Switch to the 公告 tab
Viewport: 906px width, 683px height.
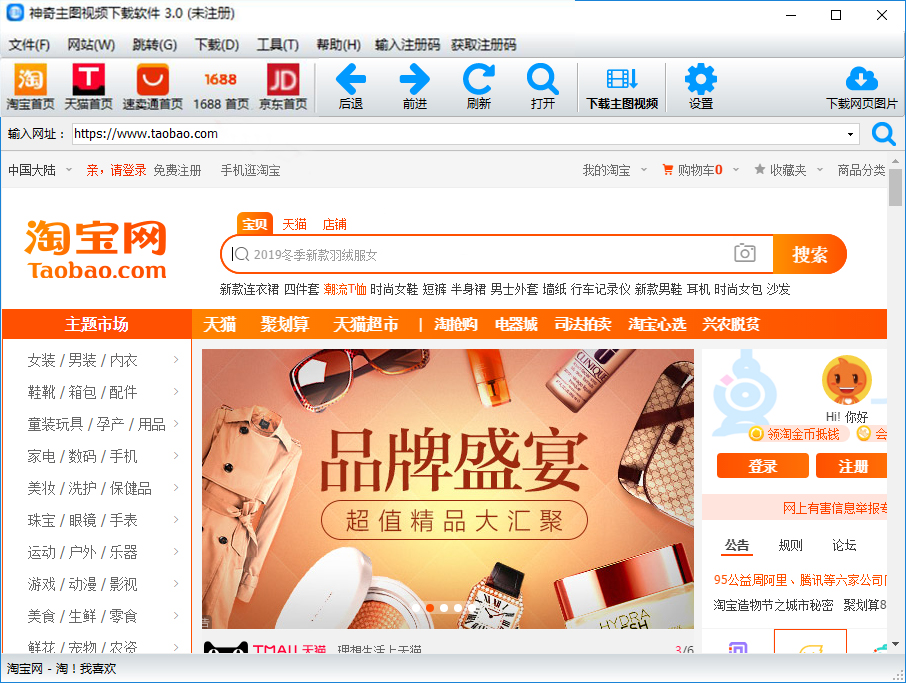(x=737, y=545)
